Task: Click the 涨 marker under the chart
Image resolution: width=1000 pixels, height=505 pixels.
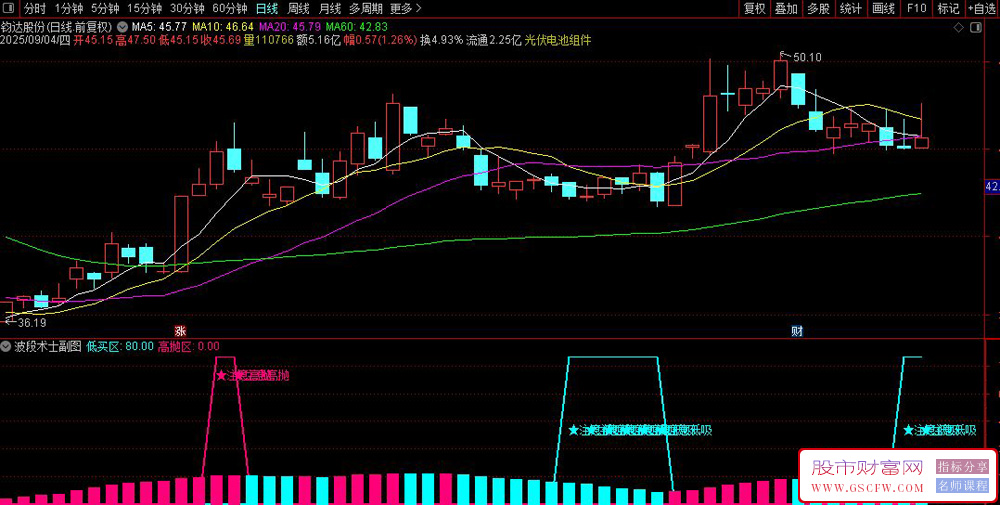Action: [x=181, y=331]
